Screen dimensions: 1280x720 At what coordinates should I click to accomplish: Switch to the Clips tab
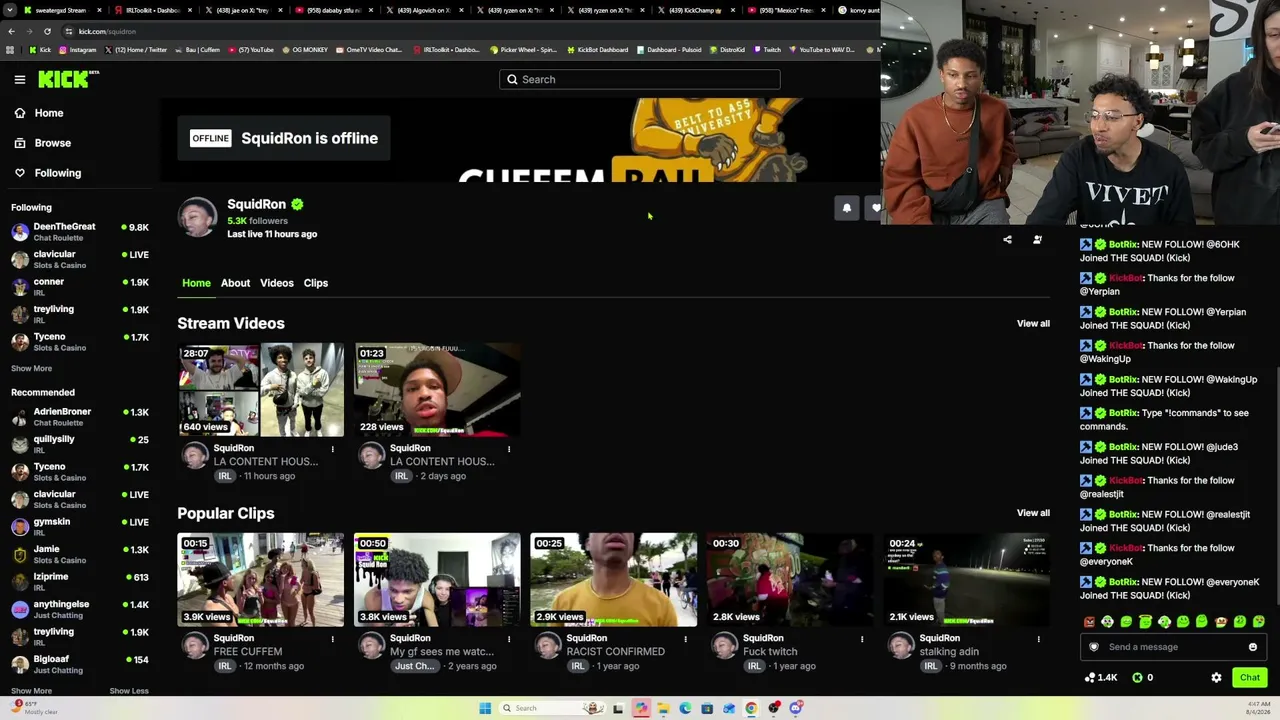pyautogui.click(x=316, y=283)
